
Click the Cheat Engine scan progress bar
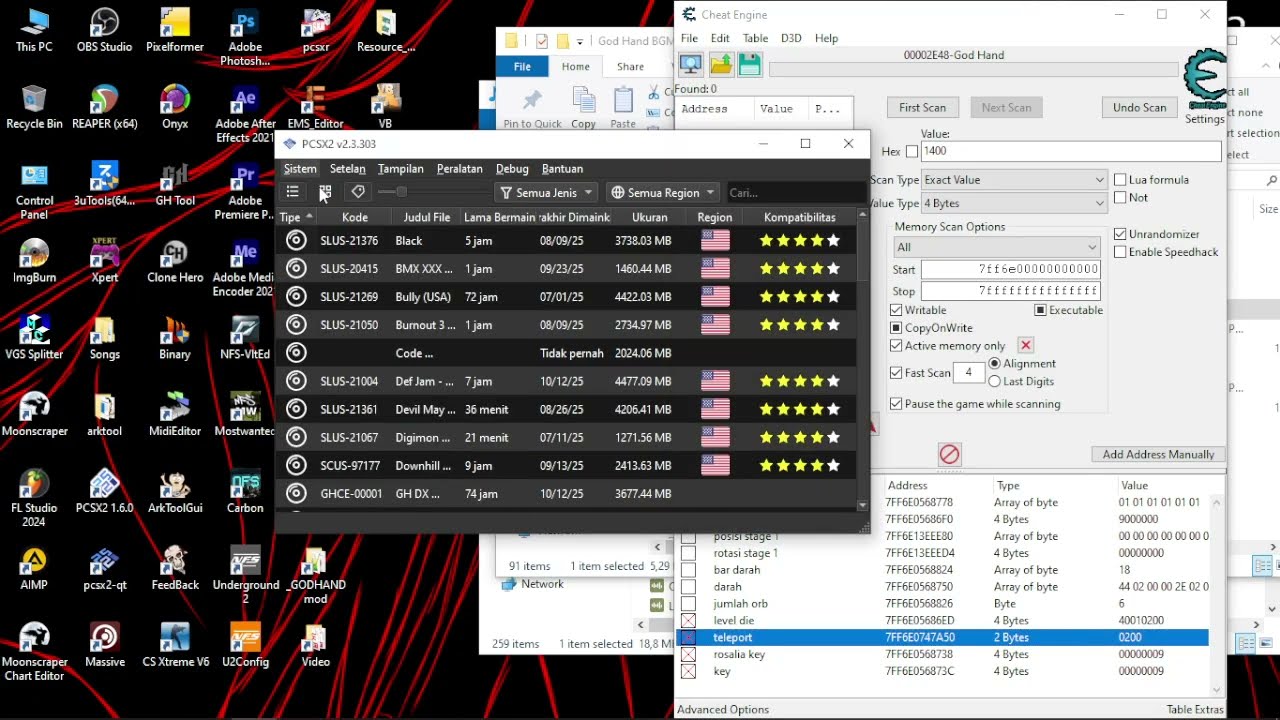[973, 70]
